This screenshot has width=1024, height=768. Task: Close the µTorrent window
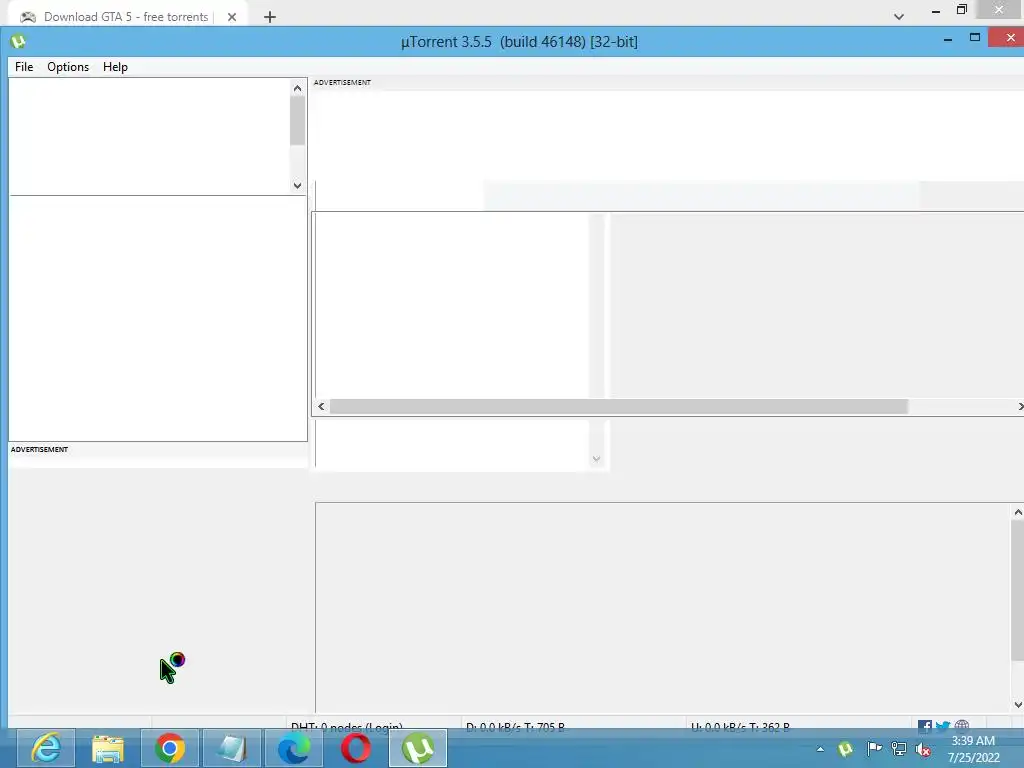tap(1009, 38)
